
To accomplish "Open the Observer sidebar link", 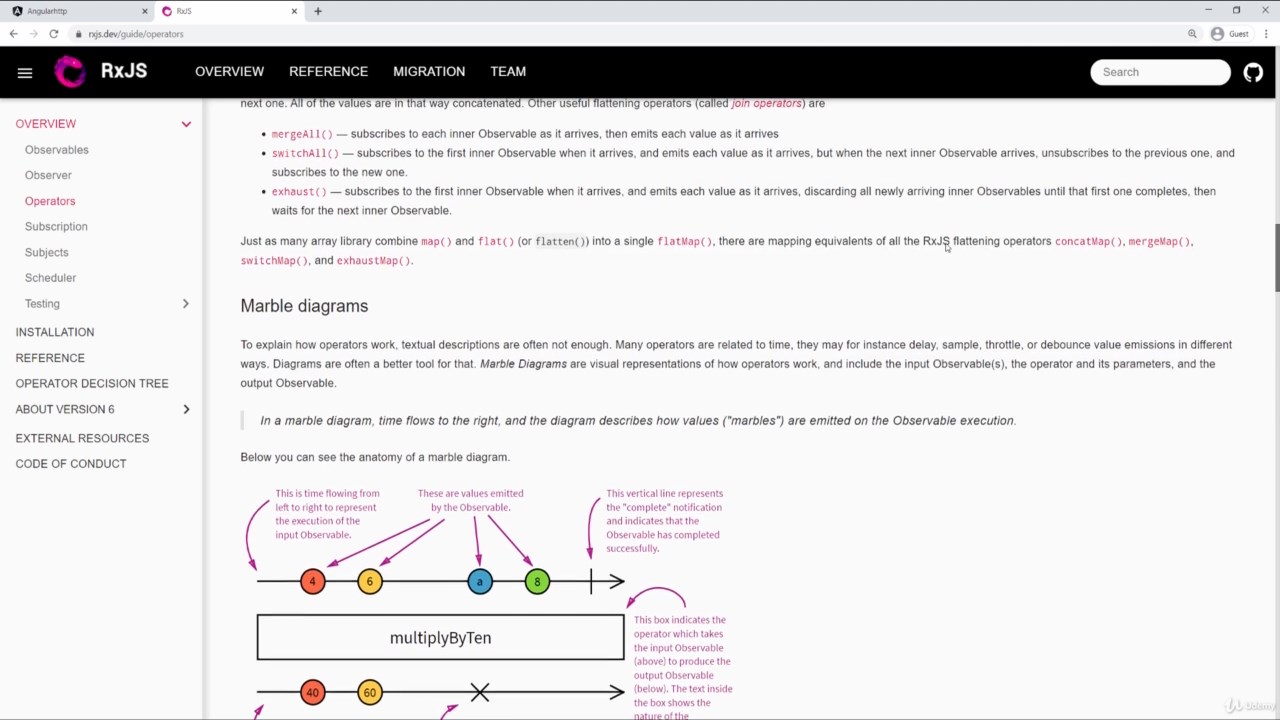I will (x=48, y=175).
